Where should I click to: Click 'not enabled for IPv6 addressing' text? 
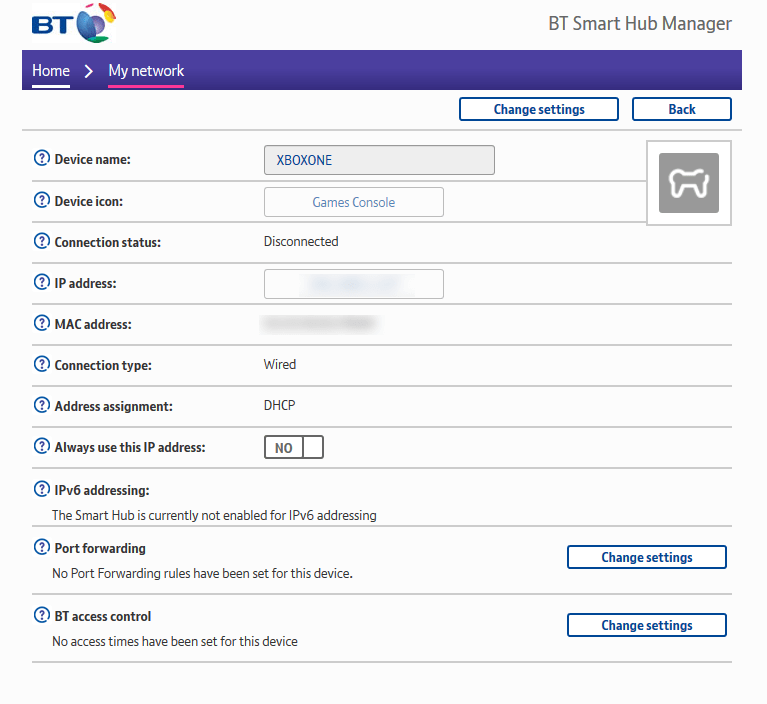[x=214, y=516]
